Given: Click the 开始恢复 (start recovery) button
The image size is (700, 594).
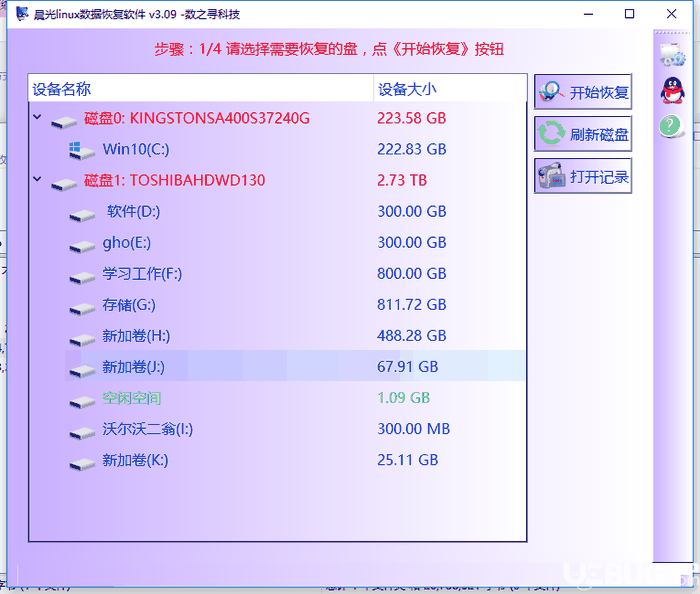Looking at the screenshot, I should 583,92.
